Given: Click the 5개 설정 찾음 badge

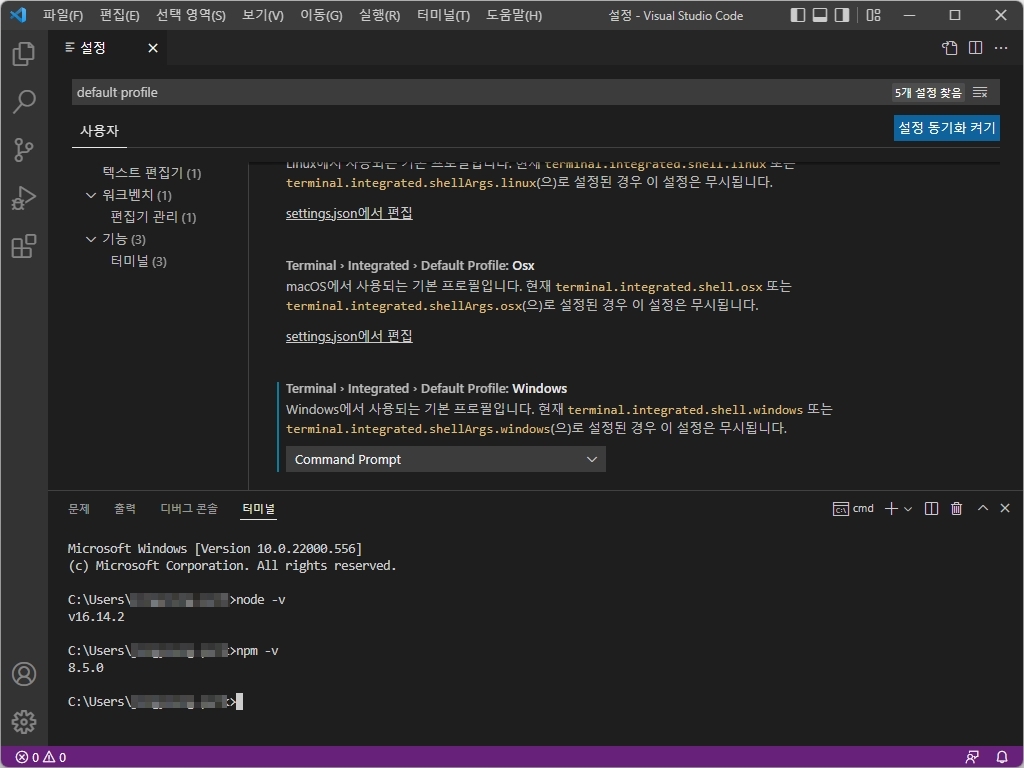Looking at the screenshot, I should (x=928, y=93).
